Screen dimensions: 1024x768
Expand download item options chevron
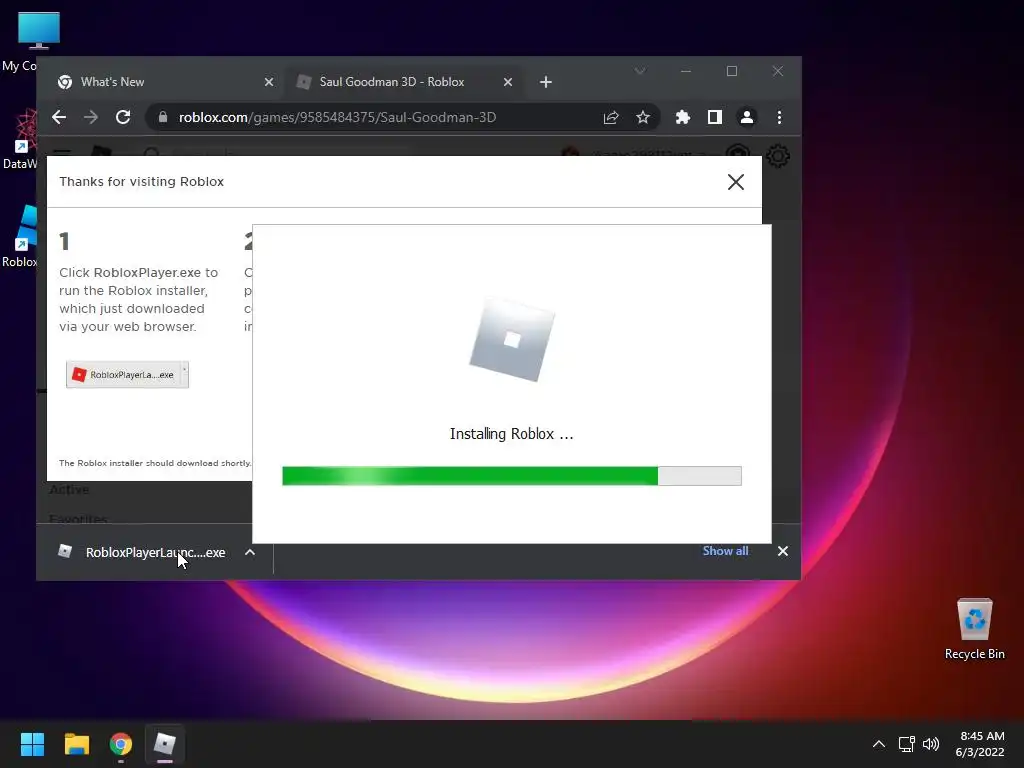[x=249, y=552]
